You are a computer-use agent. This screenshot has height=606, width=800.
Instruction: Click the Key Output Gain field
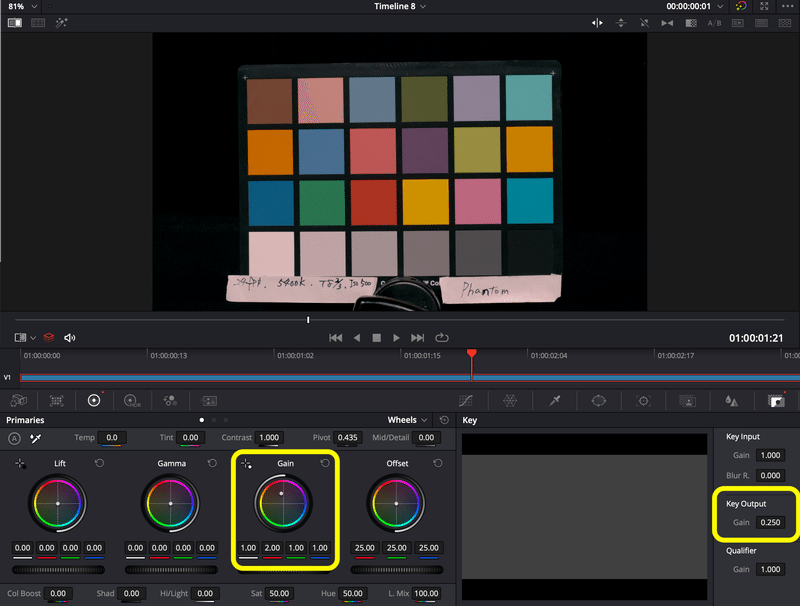(x=770, y=522)
